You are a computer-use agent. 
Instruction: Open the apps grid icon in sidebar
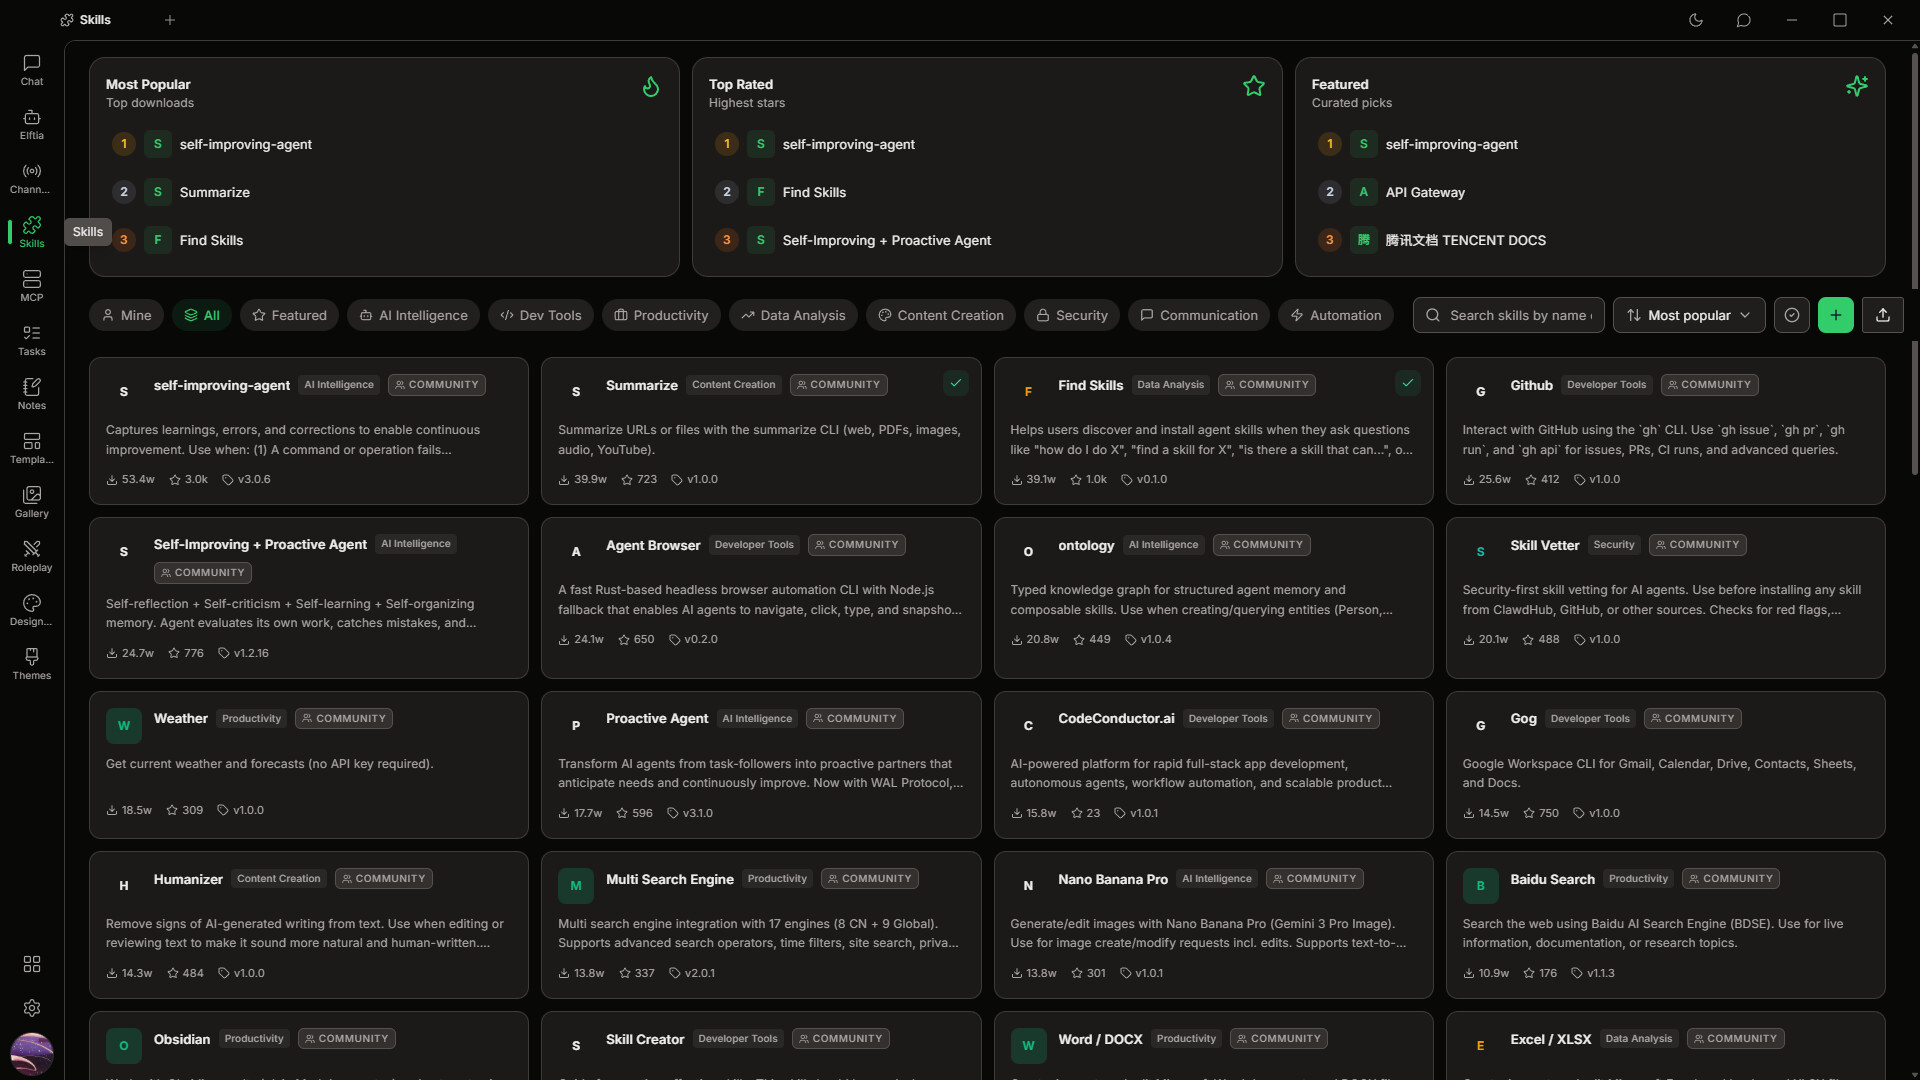[x=32, y=964]
